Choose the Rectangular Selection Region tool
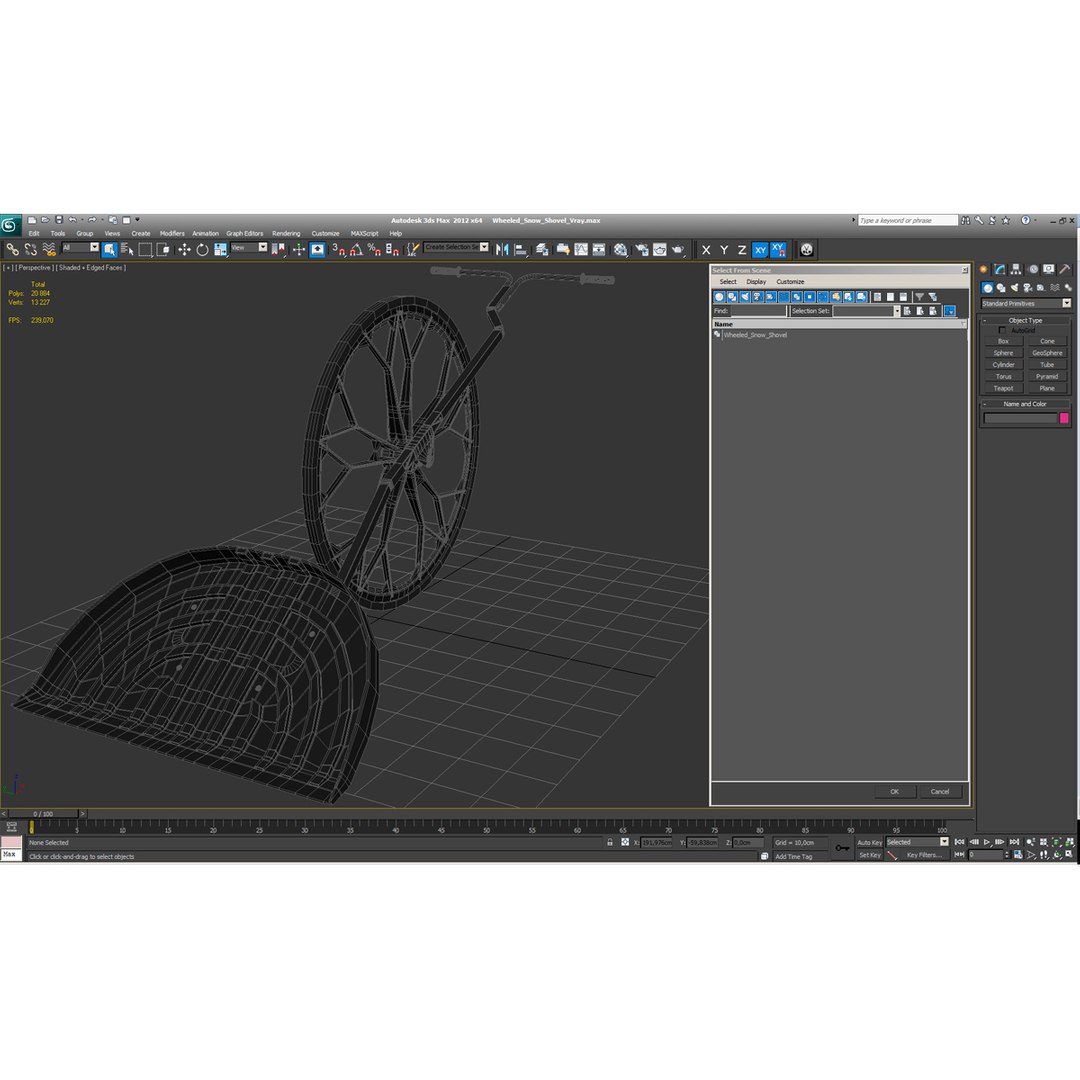This screenshot has width=1080, height=1080. tap(145, 249)
